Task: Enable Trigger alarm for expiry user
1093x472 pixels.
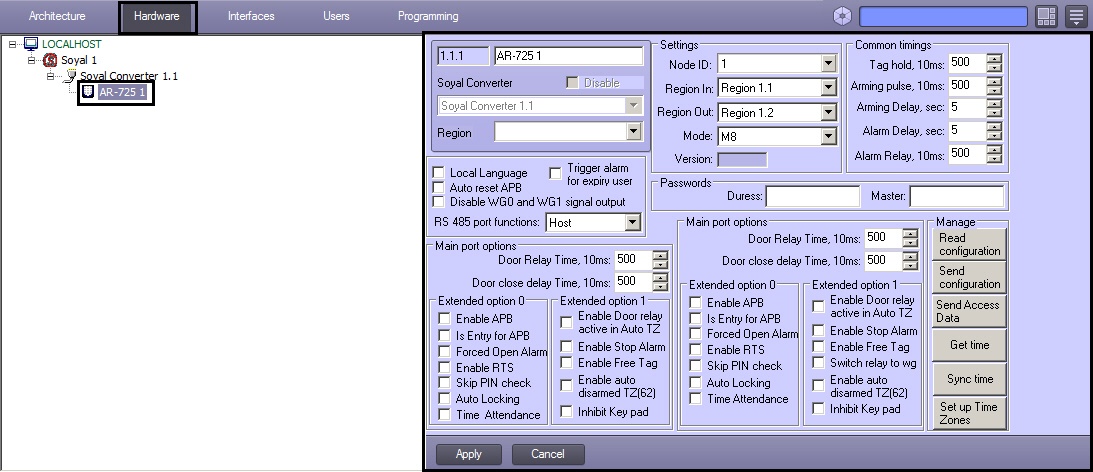Action: click(556, 173)
